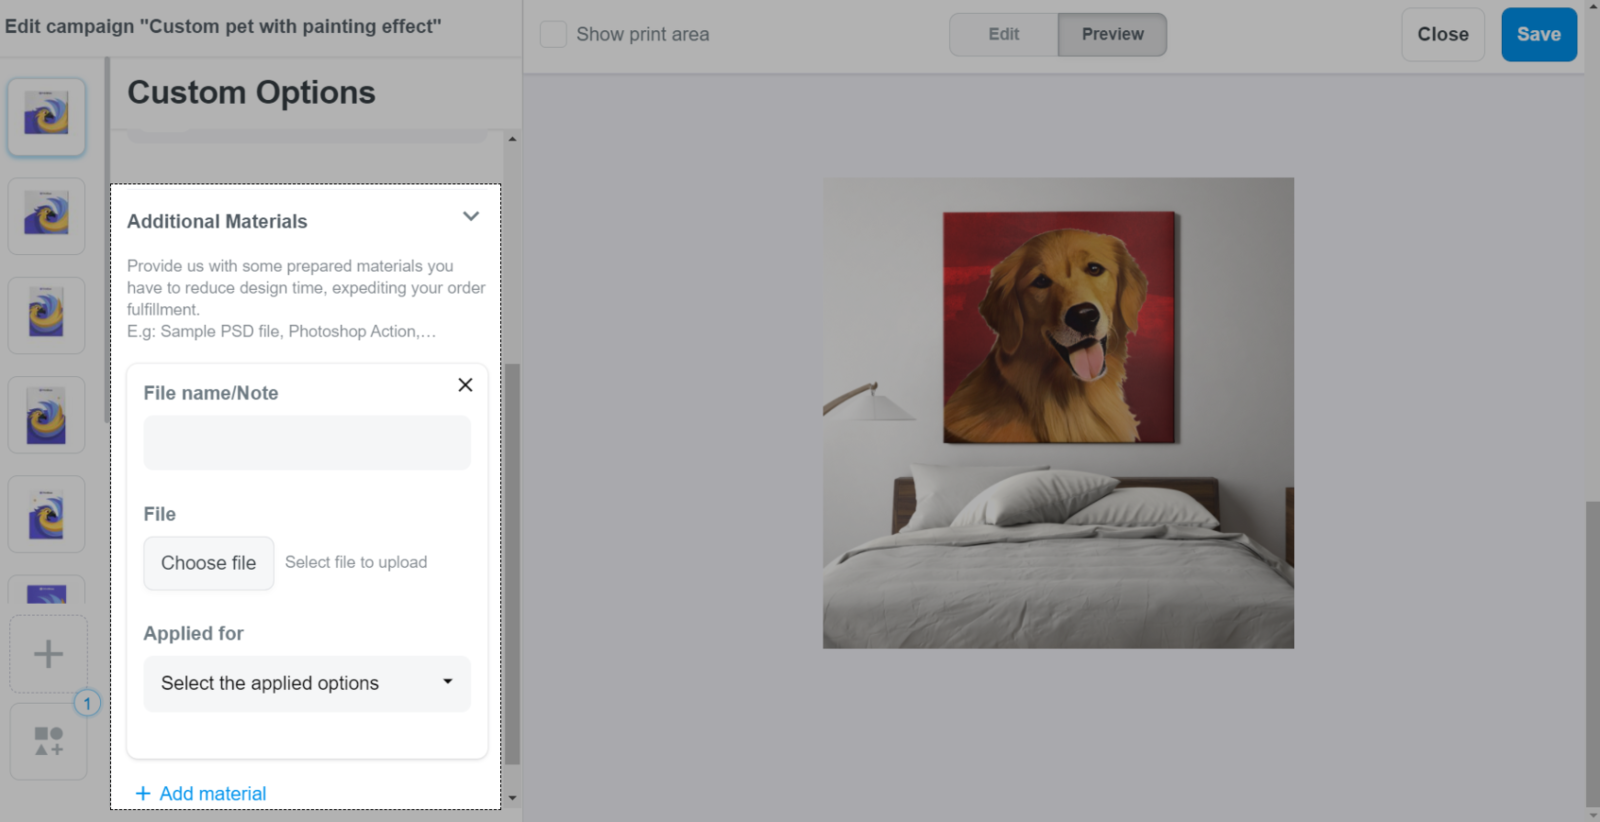Select the fifth mockup thumbnail
Screen dimensions: 1600x822
click(x=46, y=514)
